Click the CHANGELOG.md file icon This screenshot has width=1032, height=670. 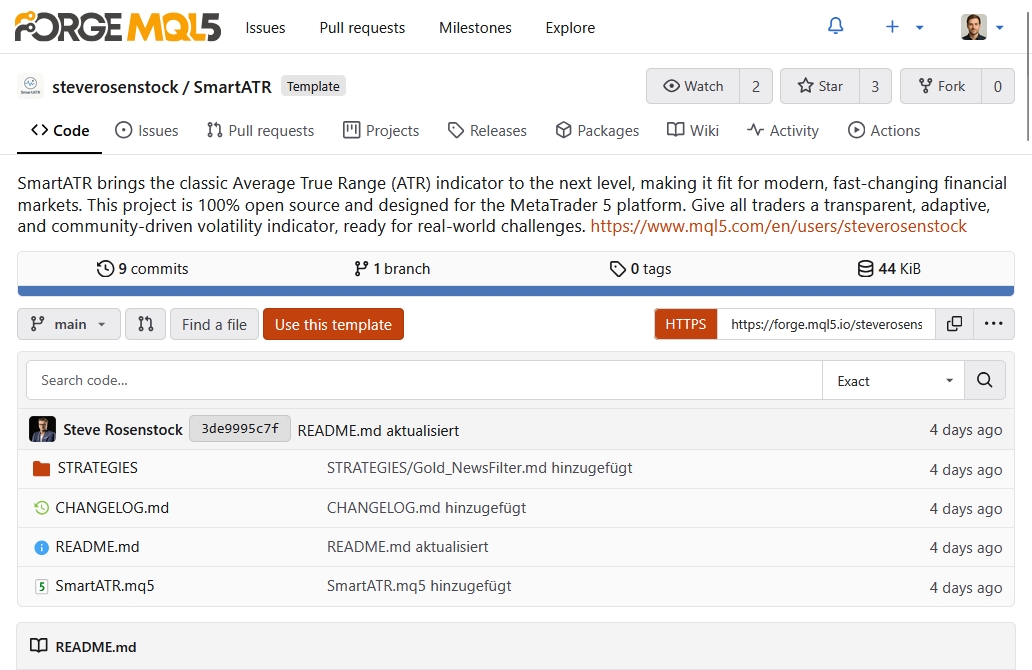pyautogui.click(x=41, y=507)
